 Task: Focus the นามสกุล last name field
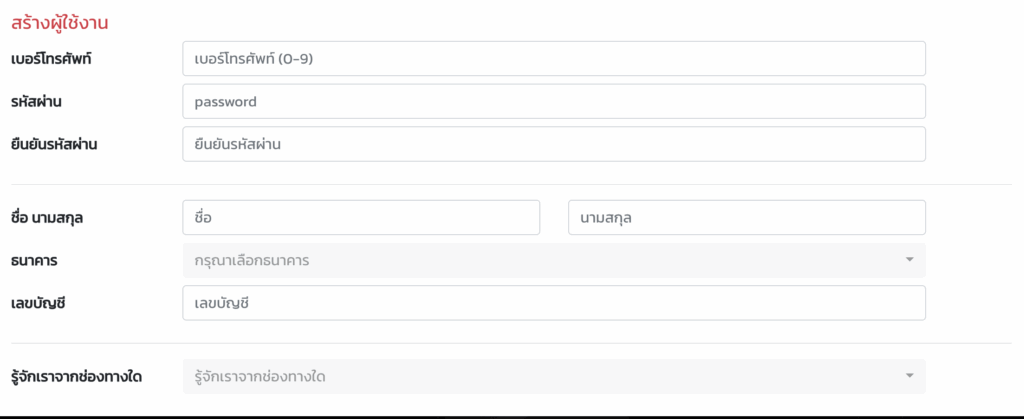pyautogui.click(x=746, y=217)
